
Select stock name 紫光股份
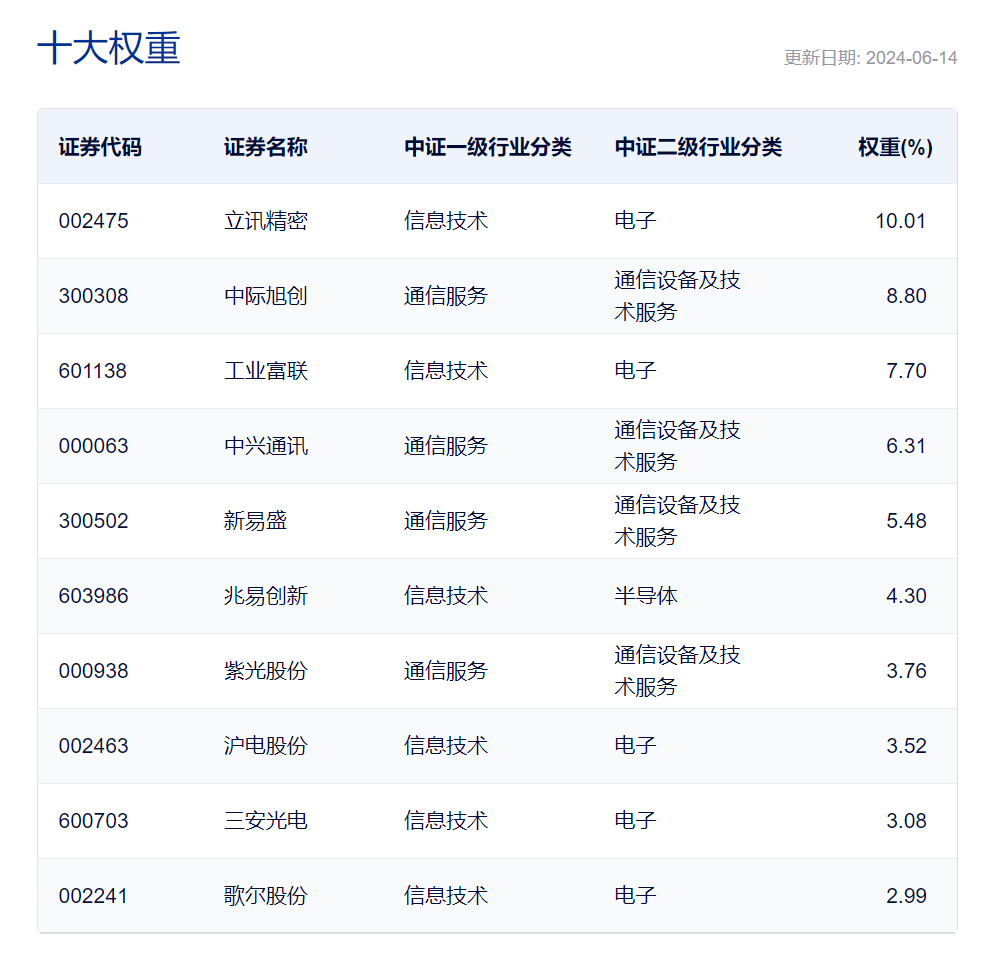(x=266, y=671)
